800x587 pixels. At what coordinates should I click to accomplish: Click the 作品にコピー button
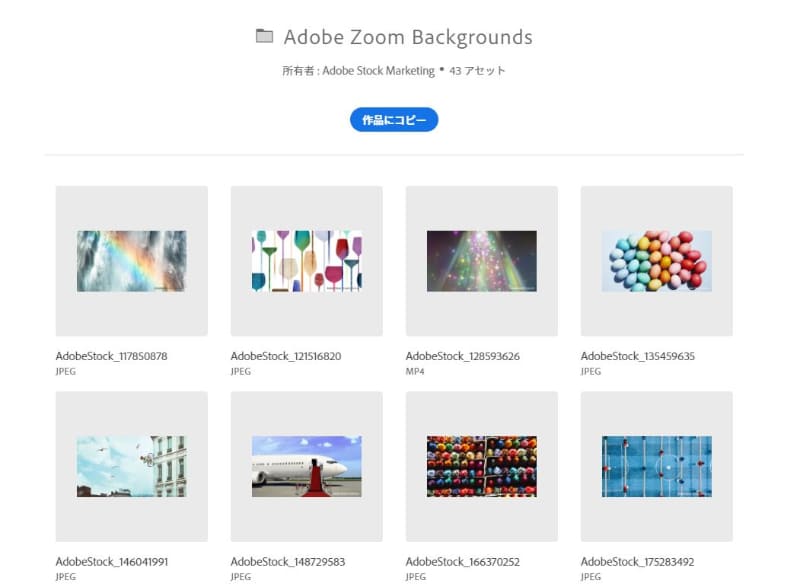394,120
